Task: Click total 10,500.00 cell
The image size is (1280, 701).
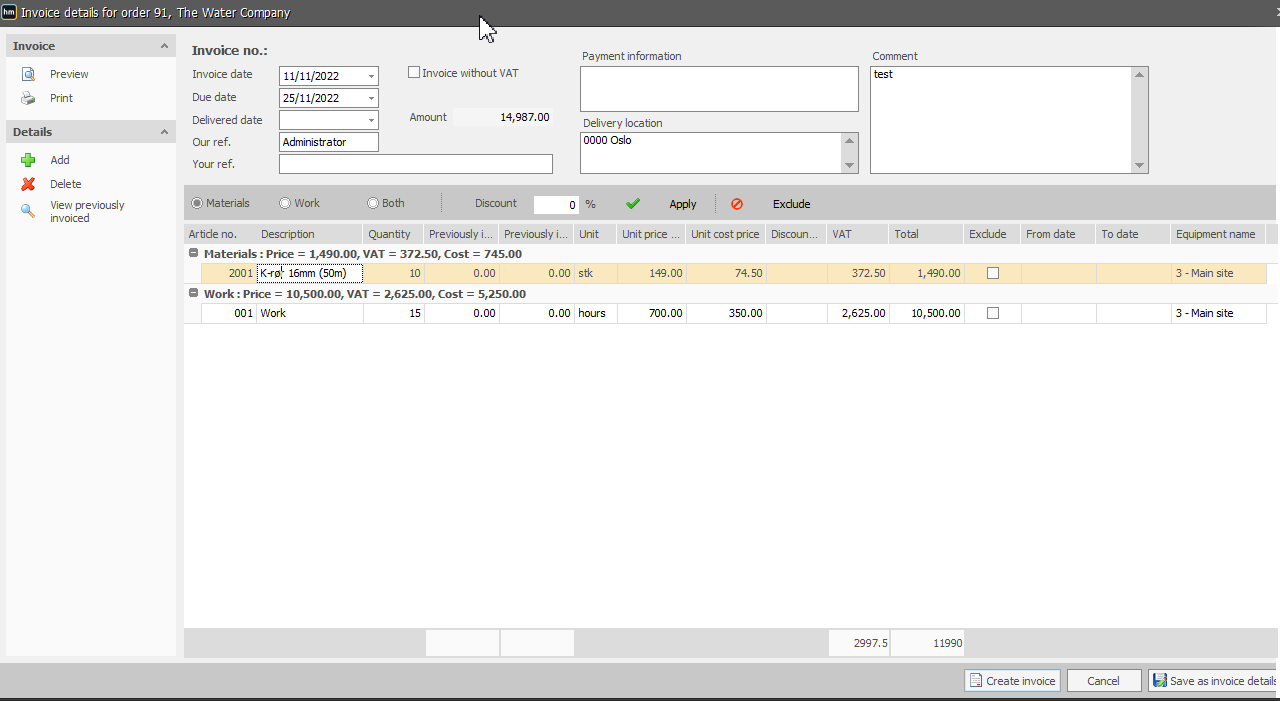Action: (x=927, y=313)
